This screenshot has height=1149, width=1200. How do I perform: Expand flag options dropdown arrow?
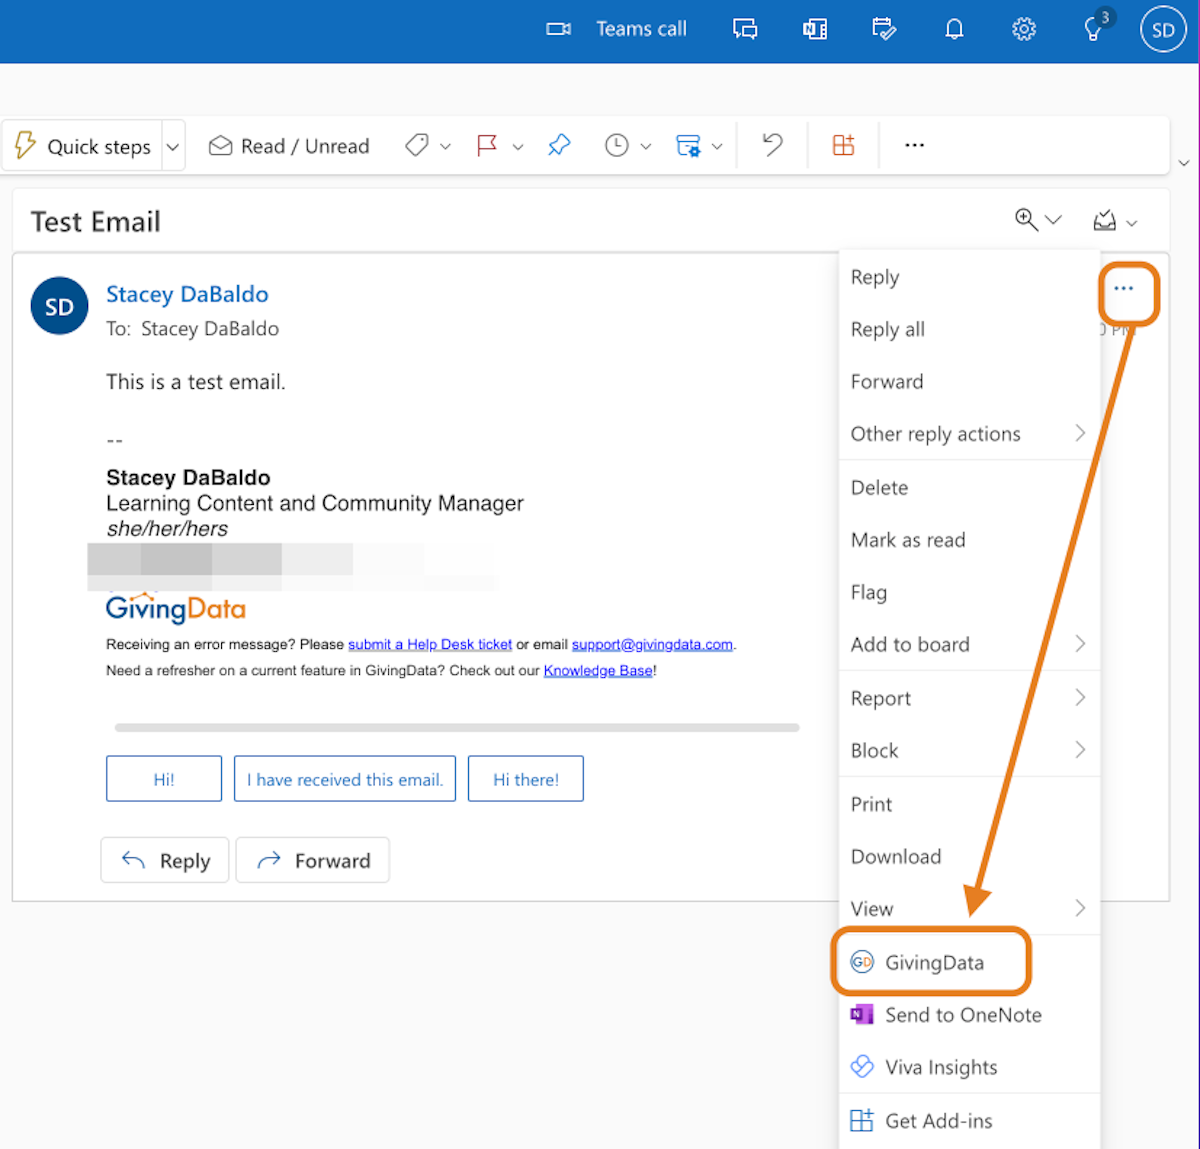point(518,147)
